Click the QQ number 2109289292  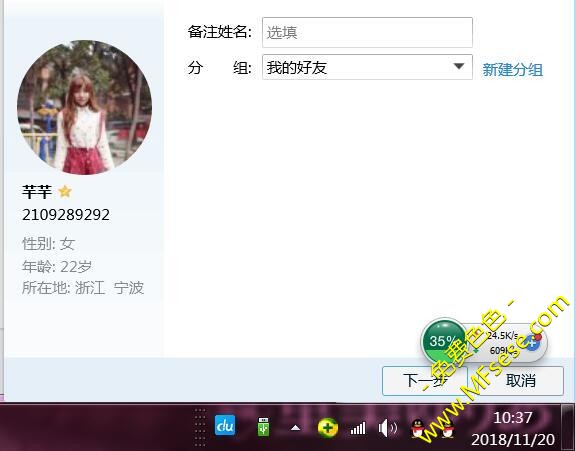pyautogui.click(x=66, y=215)
